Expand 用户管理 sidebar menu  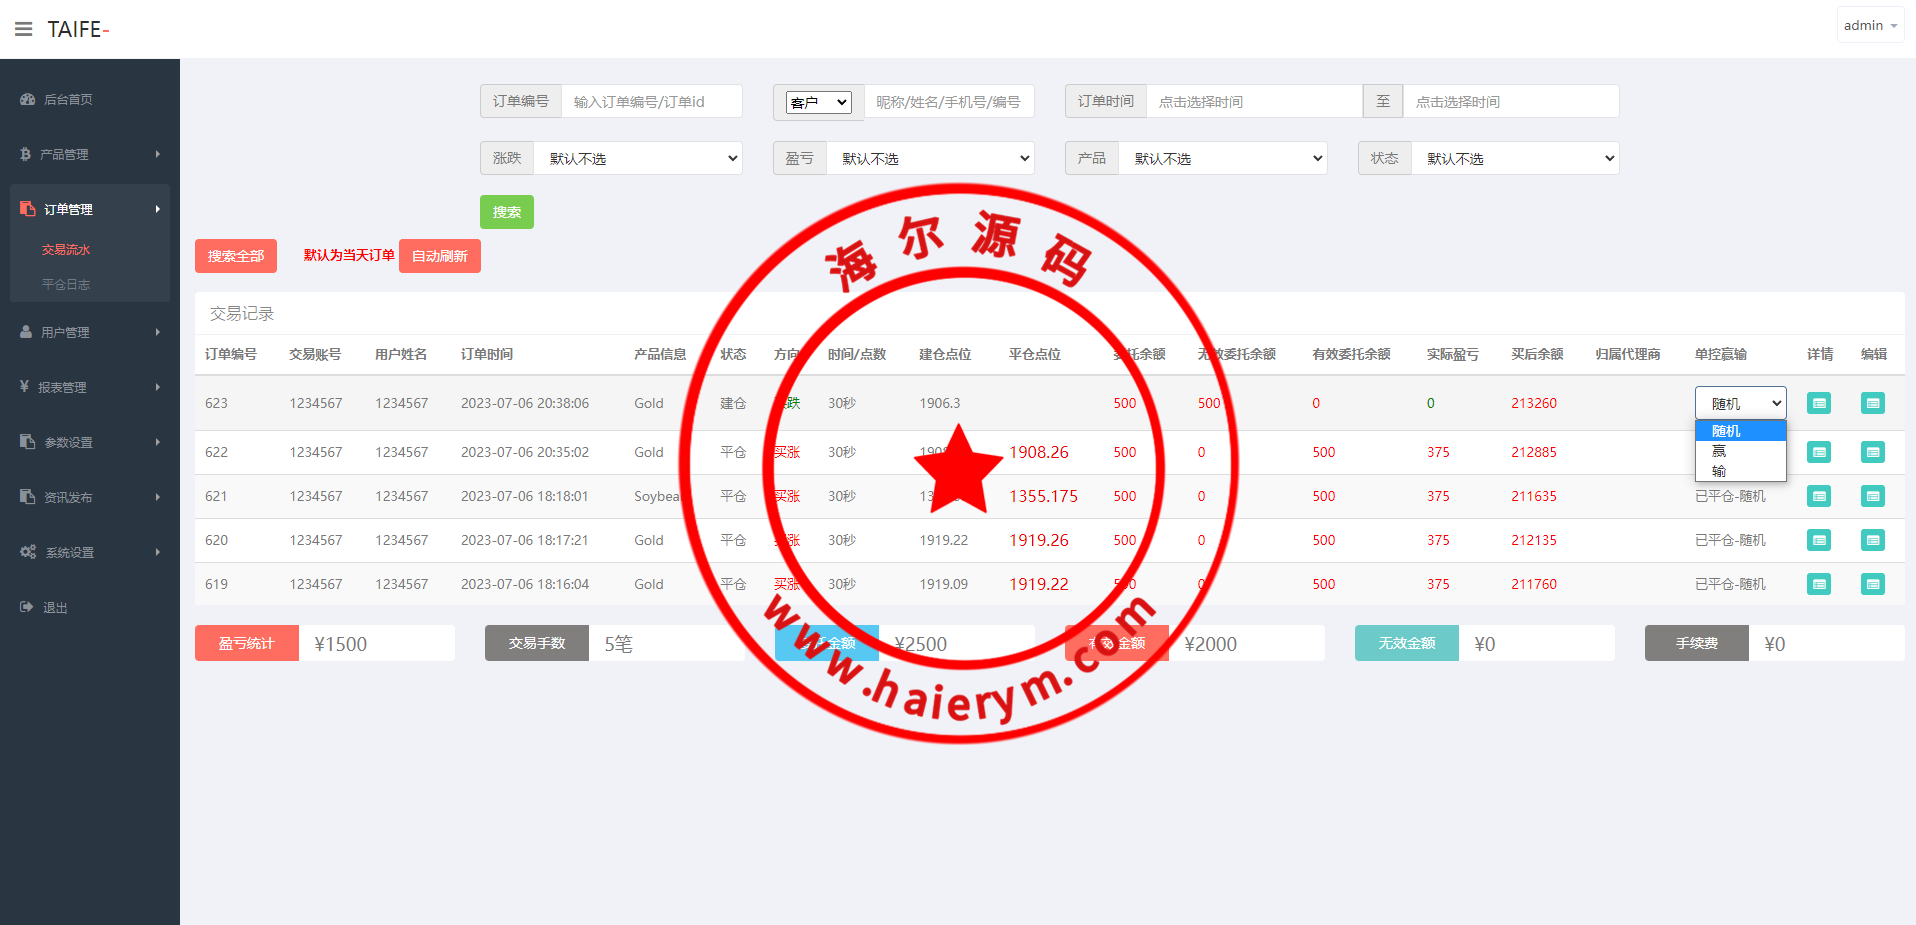coord(89,332)
